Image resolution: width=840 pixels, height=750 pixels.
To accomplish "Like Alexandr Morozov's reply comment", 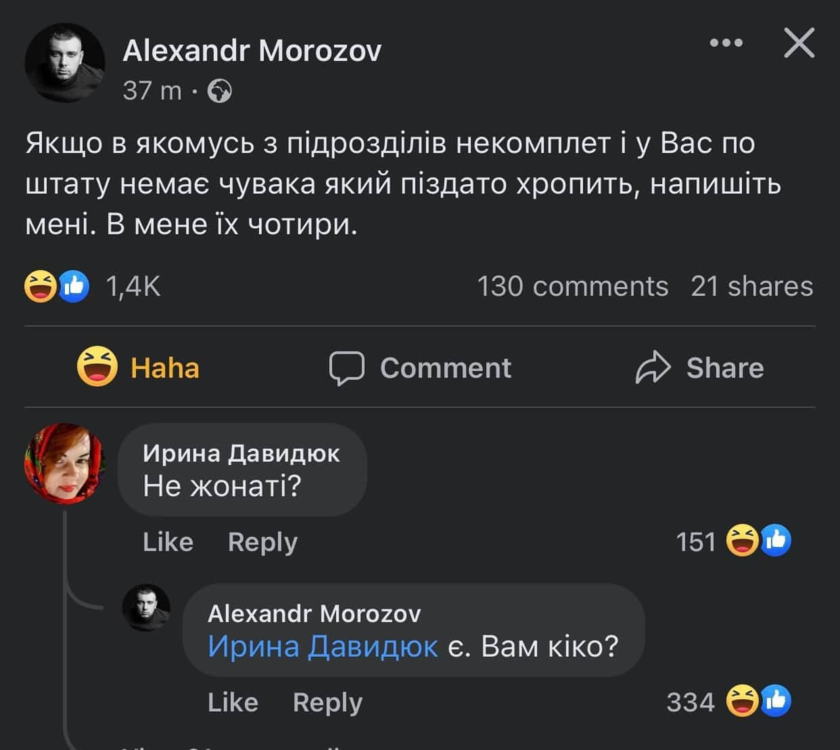I will click(x=232, y=702).
